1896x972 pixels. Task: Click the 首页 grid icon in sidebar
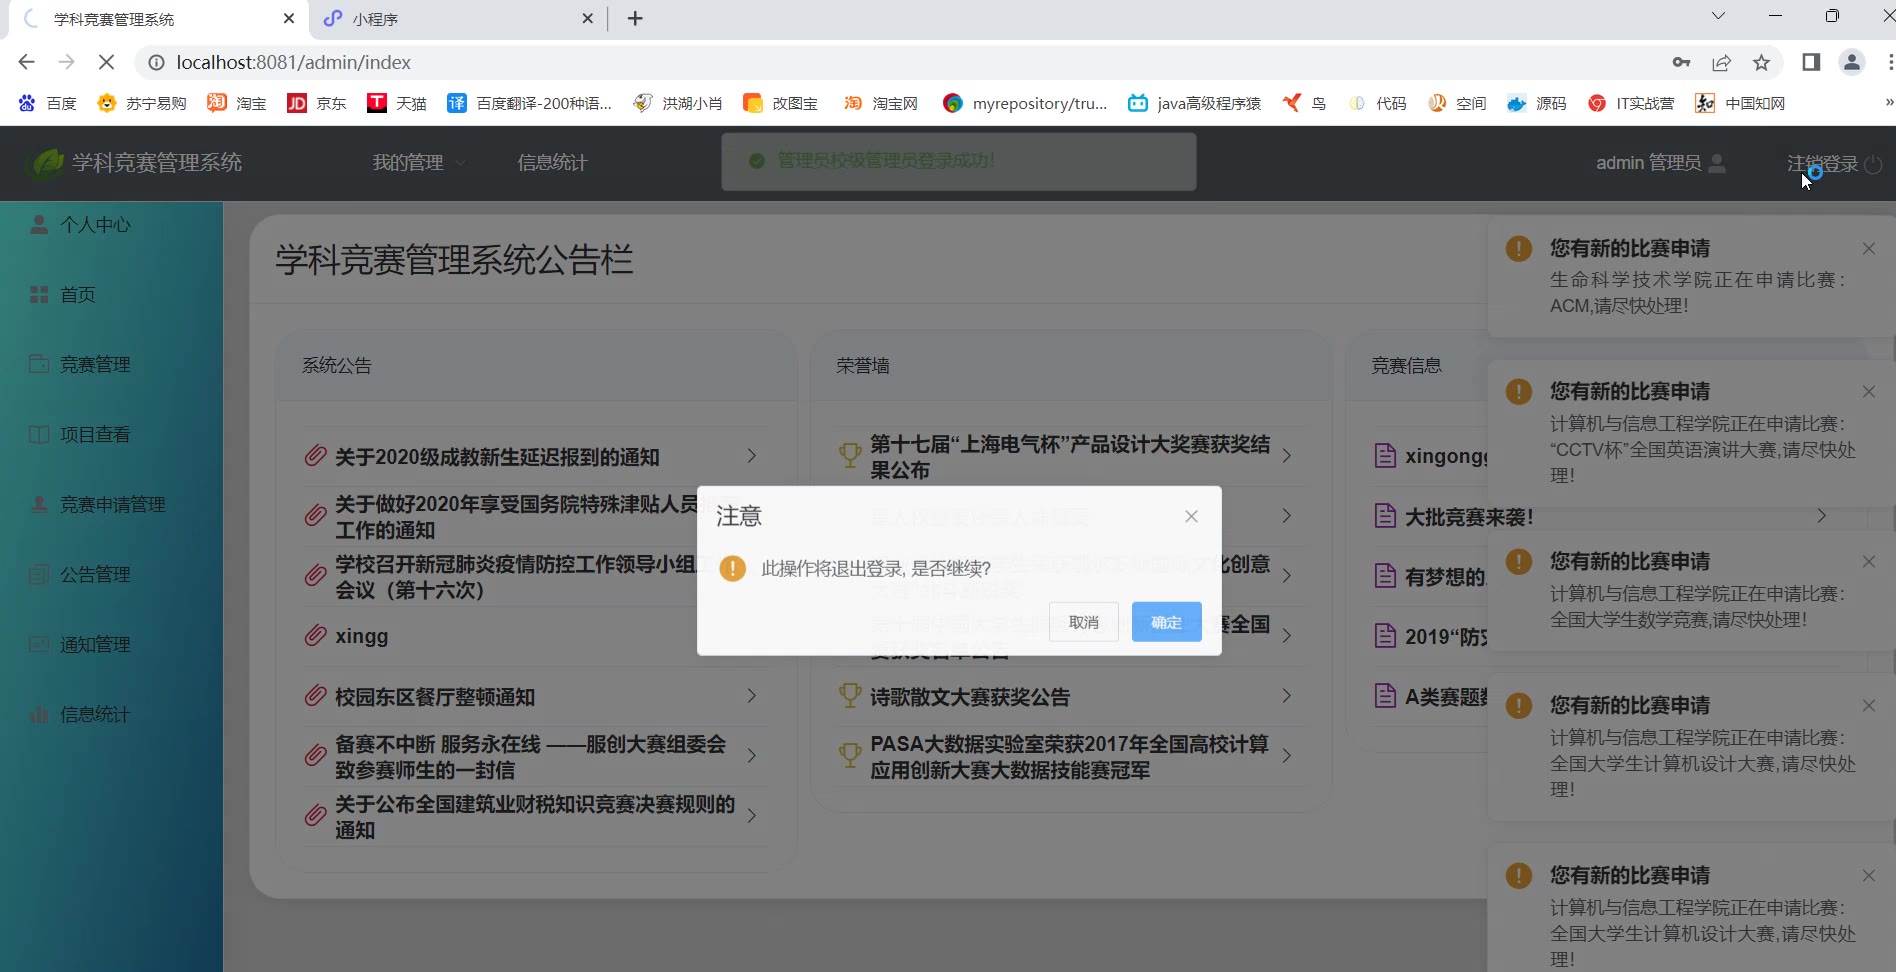coord(39,295)
